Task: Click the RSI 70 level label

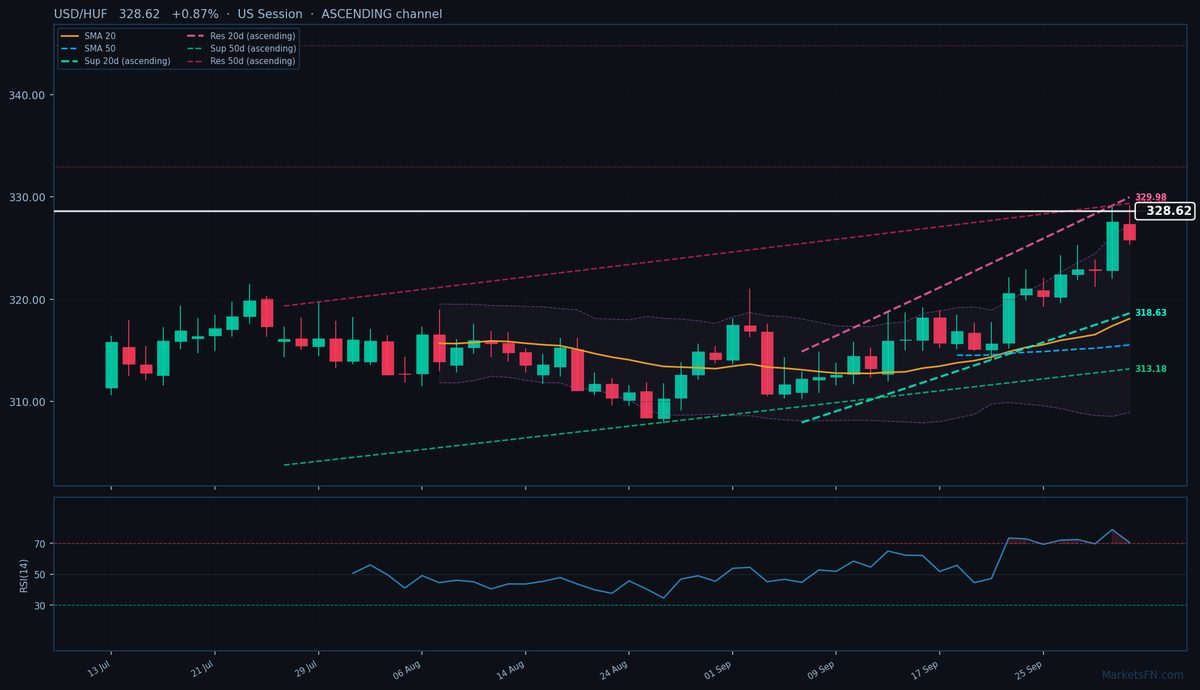Action: [40, 544]
